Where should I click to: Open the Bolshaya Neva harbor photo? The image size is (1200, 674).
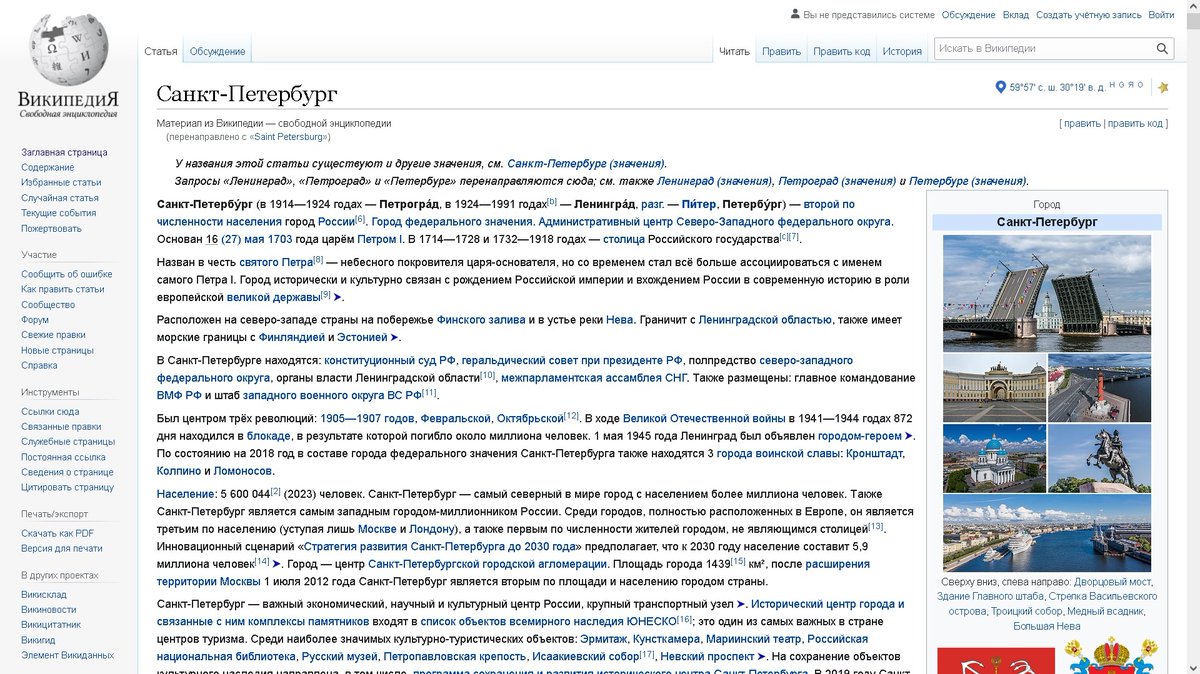[1047, 533]
